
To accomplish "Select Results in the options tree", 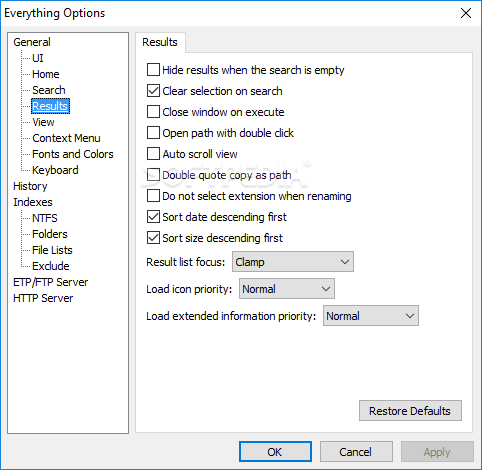I will coord(50,106).
